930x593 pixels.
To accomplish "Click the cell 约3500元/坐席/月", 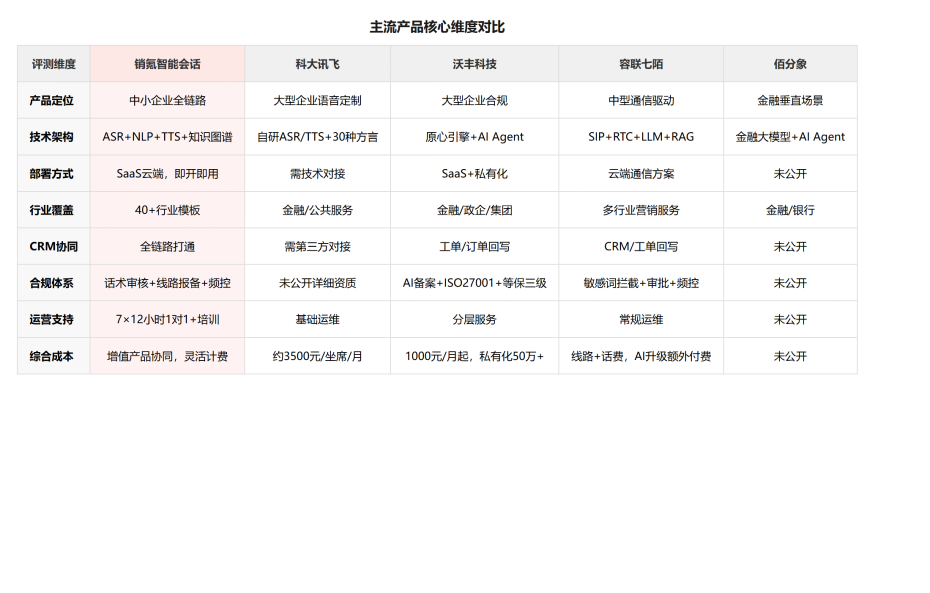I will (317, 356).
